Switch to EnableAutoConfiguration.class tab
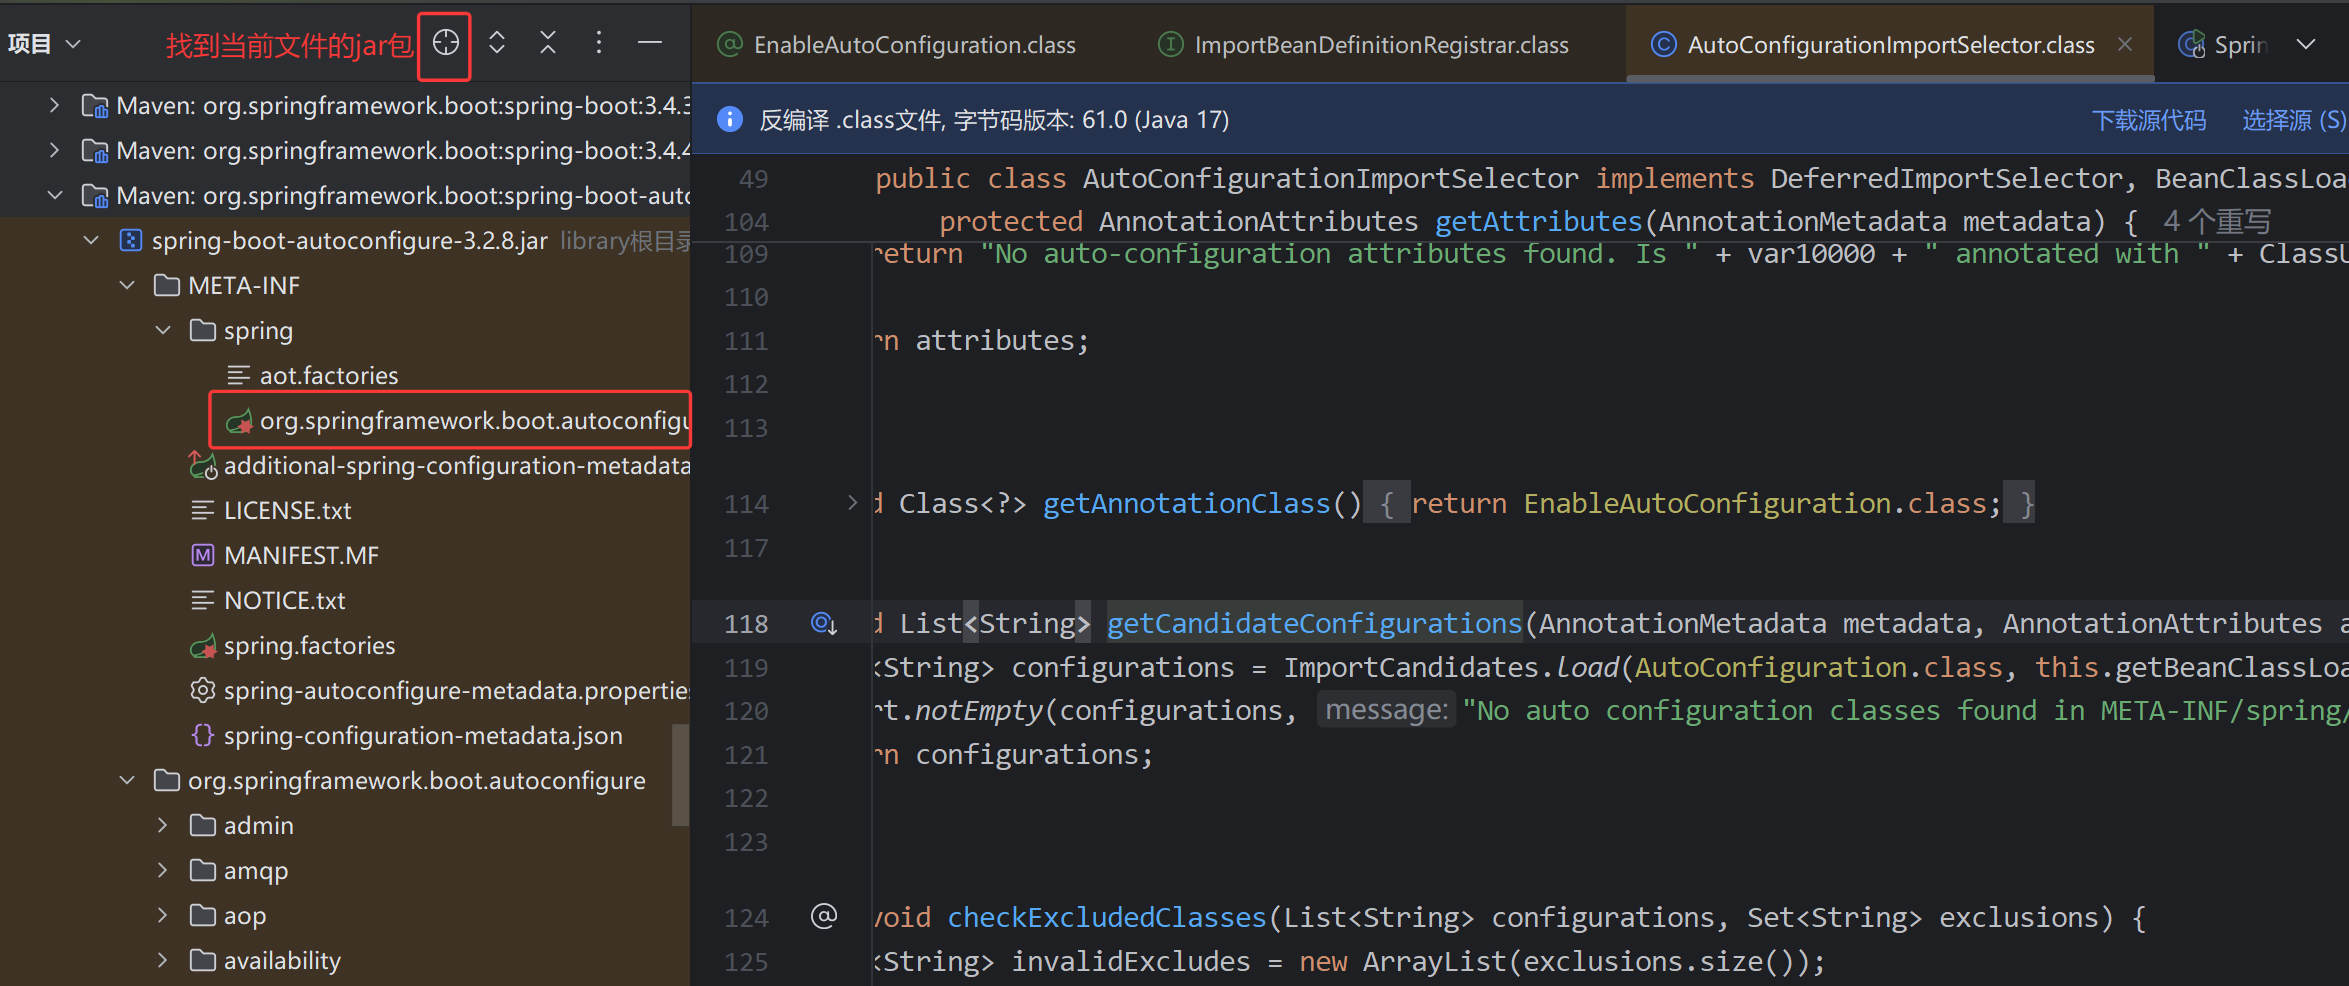Screen dimensions: 2349x986 pyautogui.click(x=898, y=45)
